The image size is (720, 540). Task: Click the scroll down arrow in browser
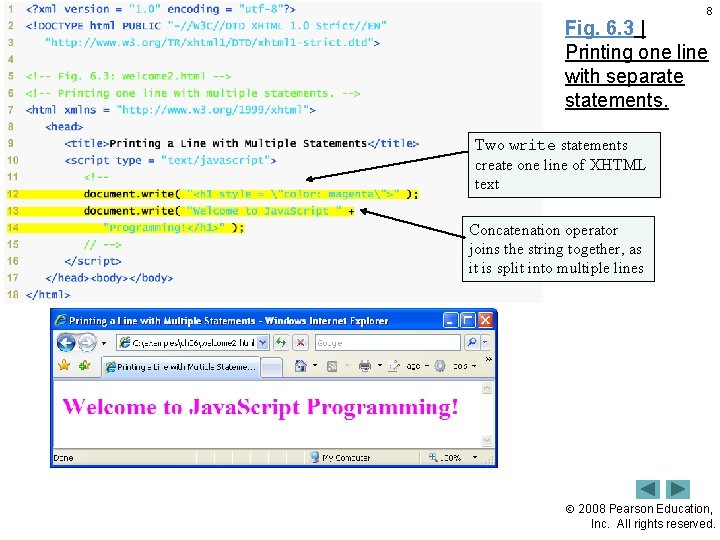coord(487,440)
